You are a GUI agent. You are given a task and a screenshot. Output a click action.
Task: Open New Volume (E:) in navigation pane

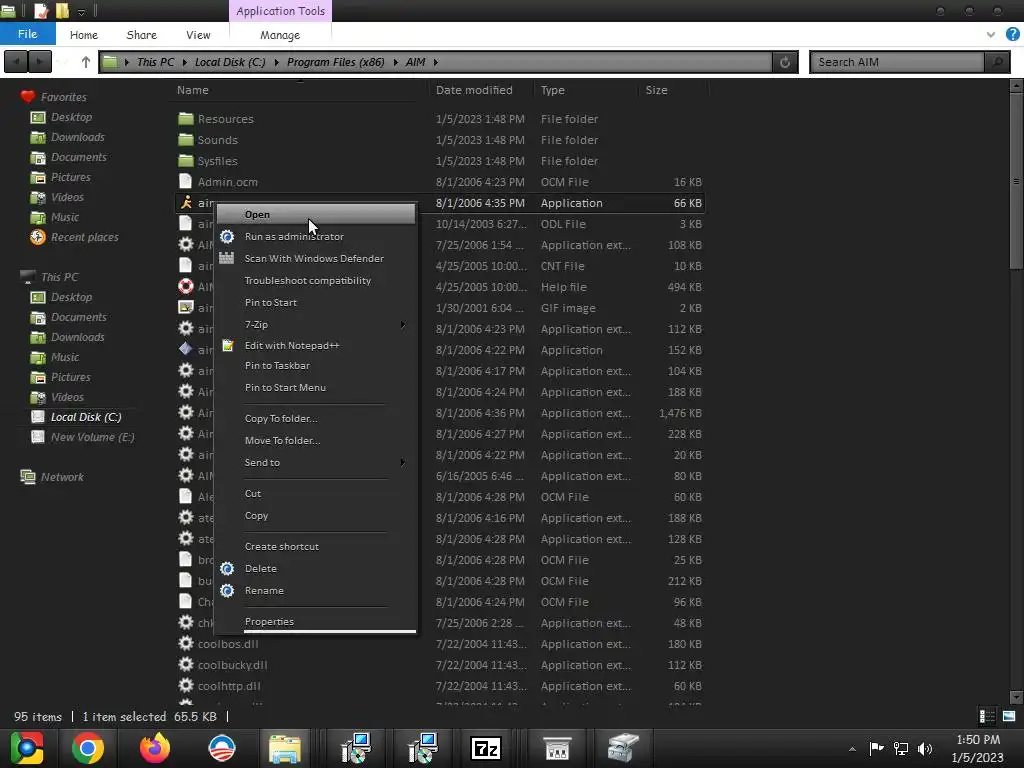tap(92, 437)
